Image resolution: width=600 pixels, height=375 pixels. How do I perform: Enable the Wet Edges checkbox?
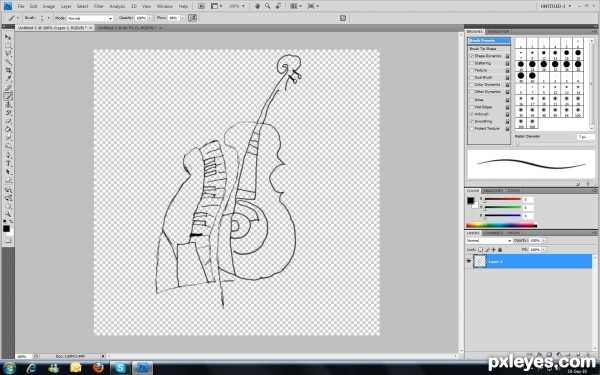(471, 107)
